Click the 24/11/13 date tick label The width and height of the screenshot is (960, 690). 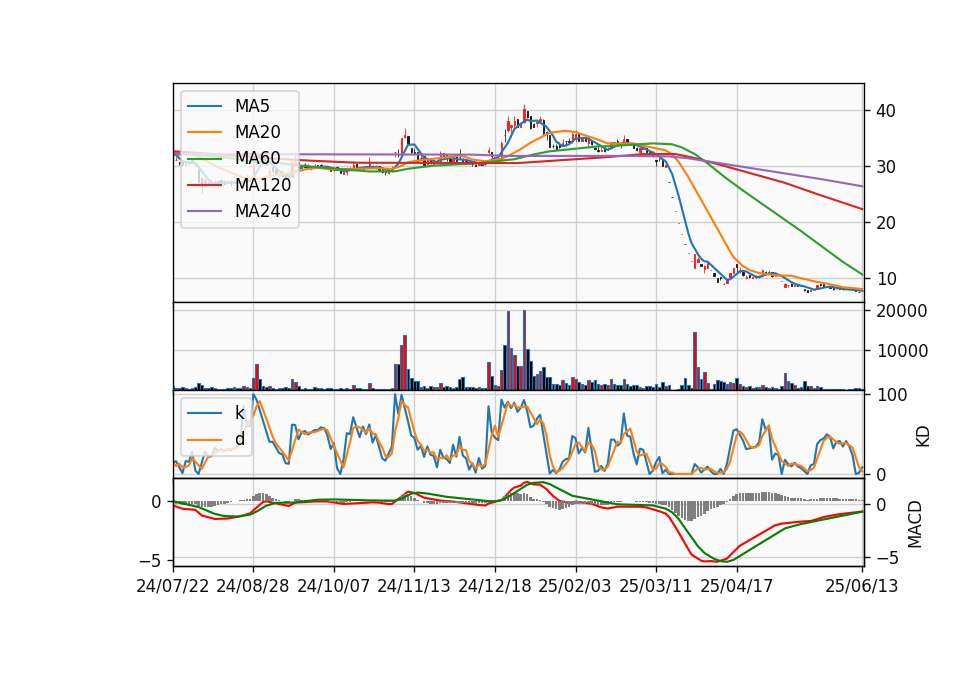(414, 586)
